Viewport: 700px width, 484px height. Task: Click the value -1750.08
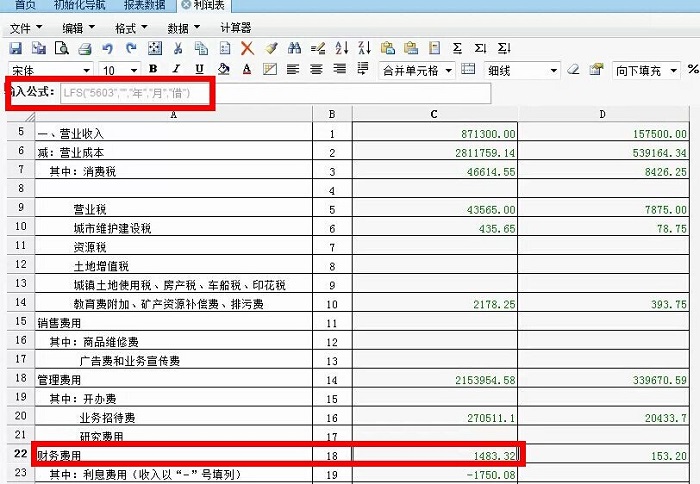click(x=491, y=475)
